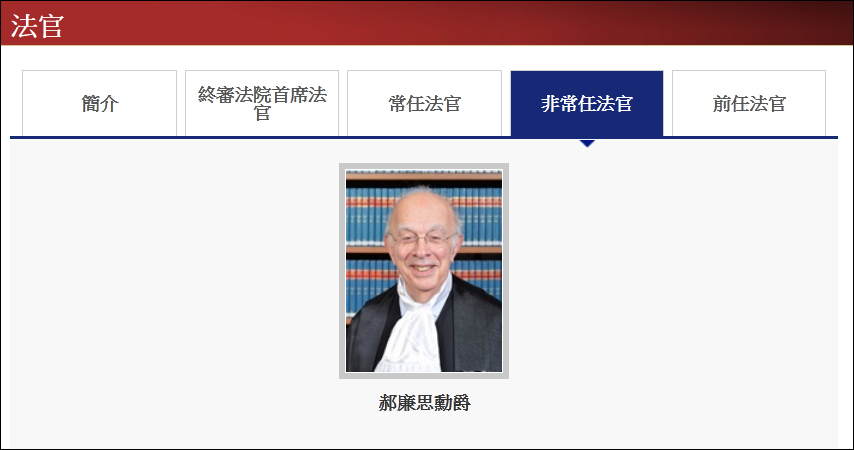
Task: Click the judge's face in the portrait
Action: click(x=422, y=237)
